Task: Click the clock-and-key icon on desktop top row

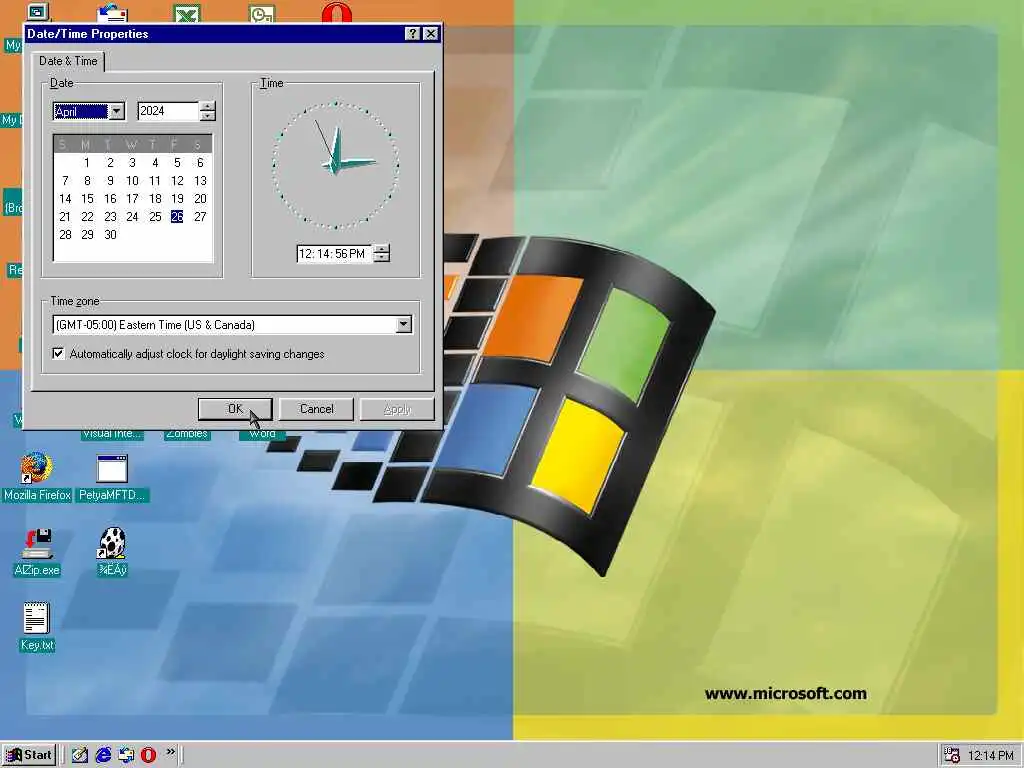Action: tap(262, 12)
